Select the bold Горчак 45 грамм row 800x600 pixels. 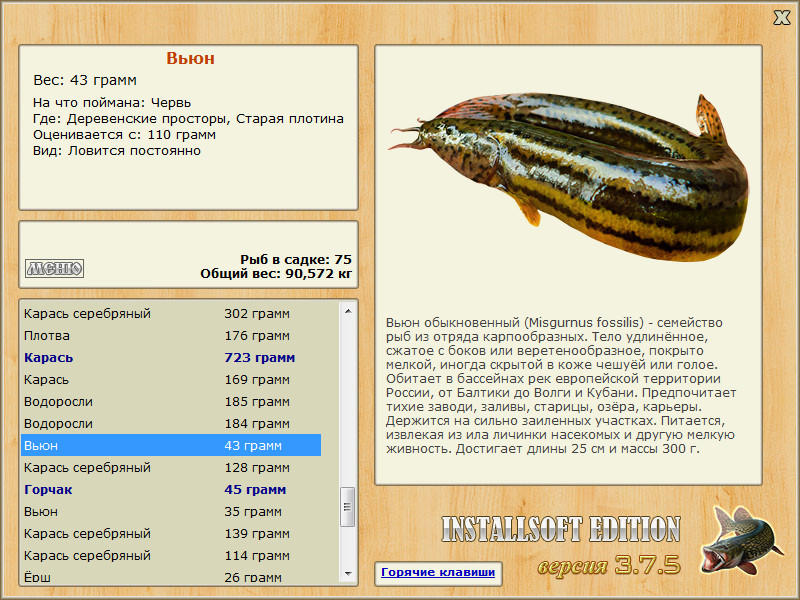(171, 489)
